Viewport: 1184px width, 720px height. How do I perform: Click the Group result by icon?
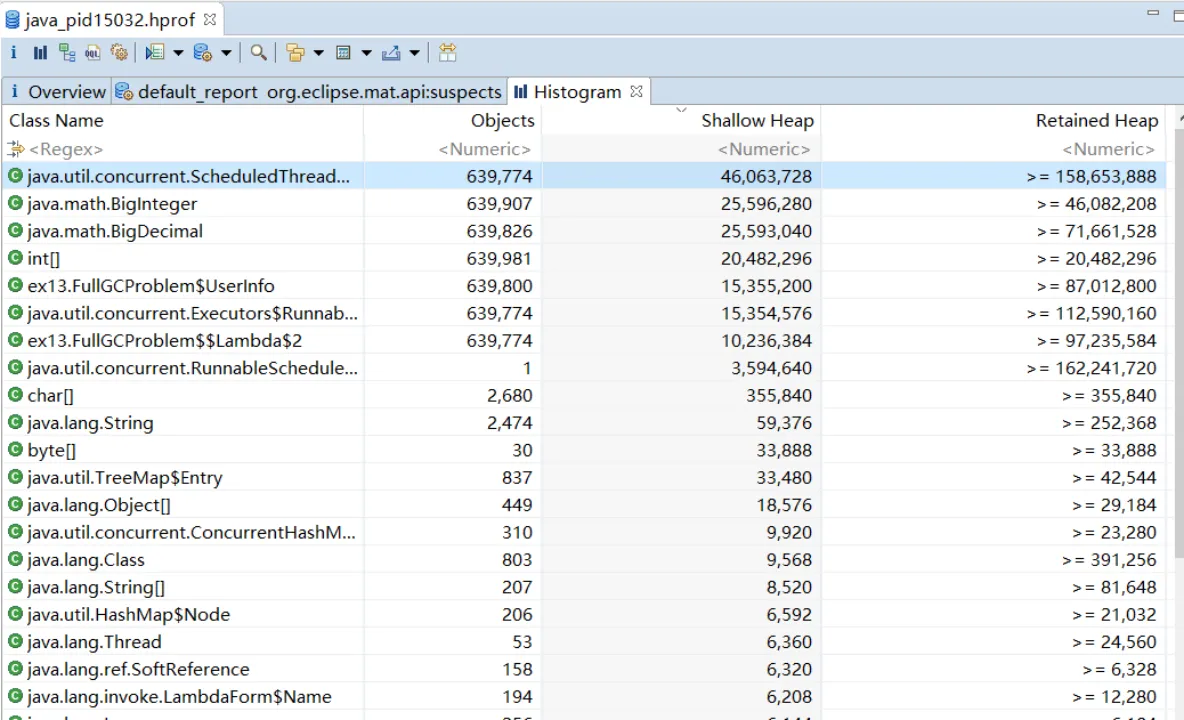[295, 52]
